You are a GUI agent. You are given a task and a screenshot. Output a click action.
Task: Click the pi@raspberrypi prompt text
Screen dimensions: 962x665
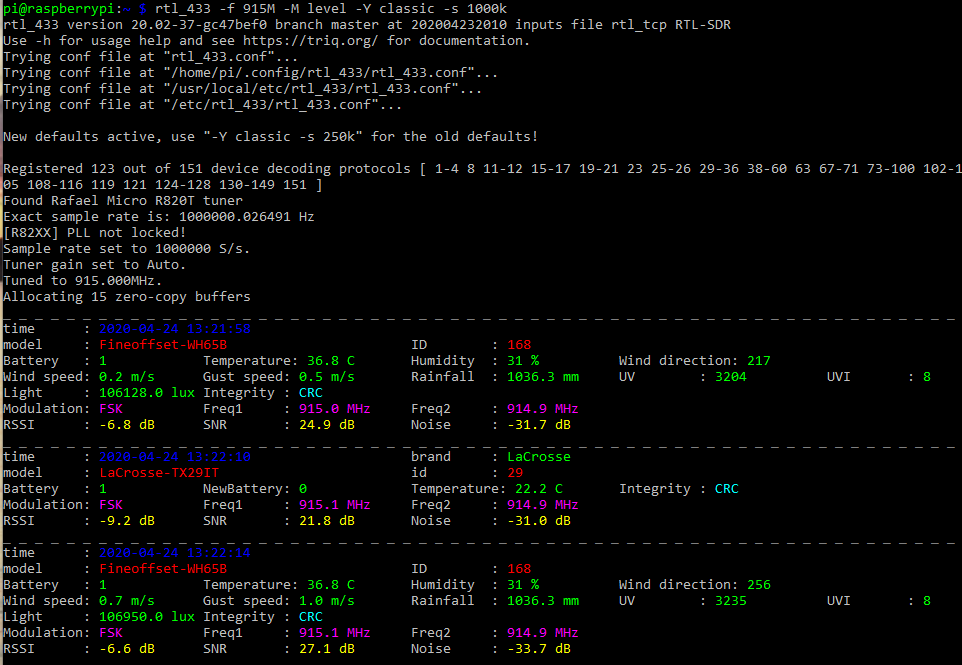click(59, 9)
